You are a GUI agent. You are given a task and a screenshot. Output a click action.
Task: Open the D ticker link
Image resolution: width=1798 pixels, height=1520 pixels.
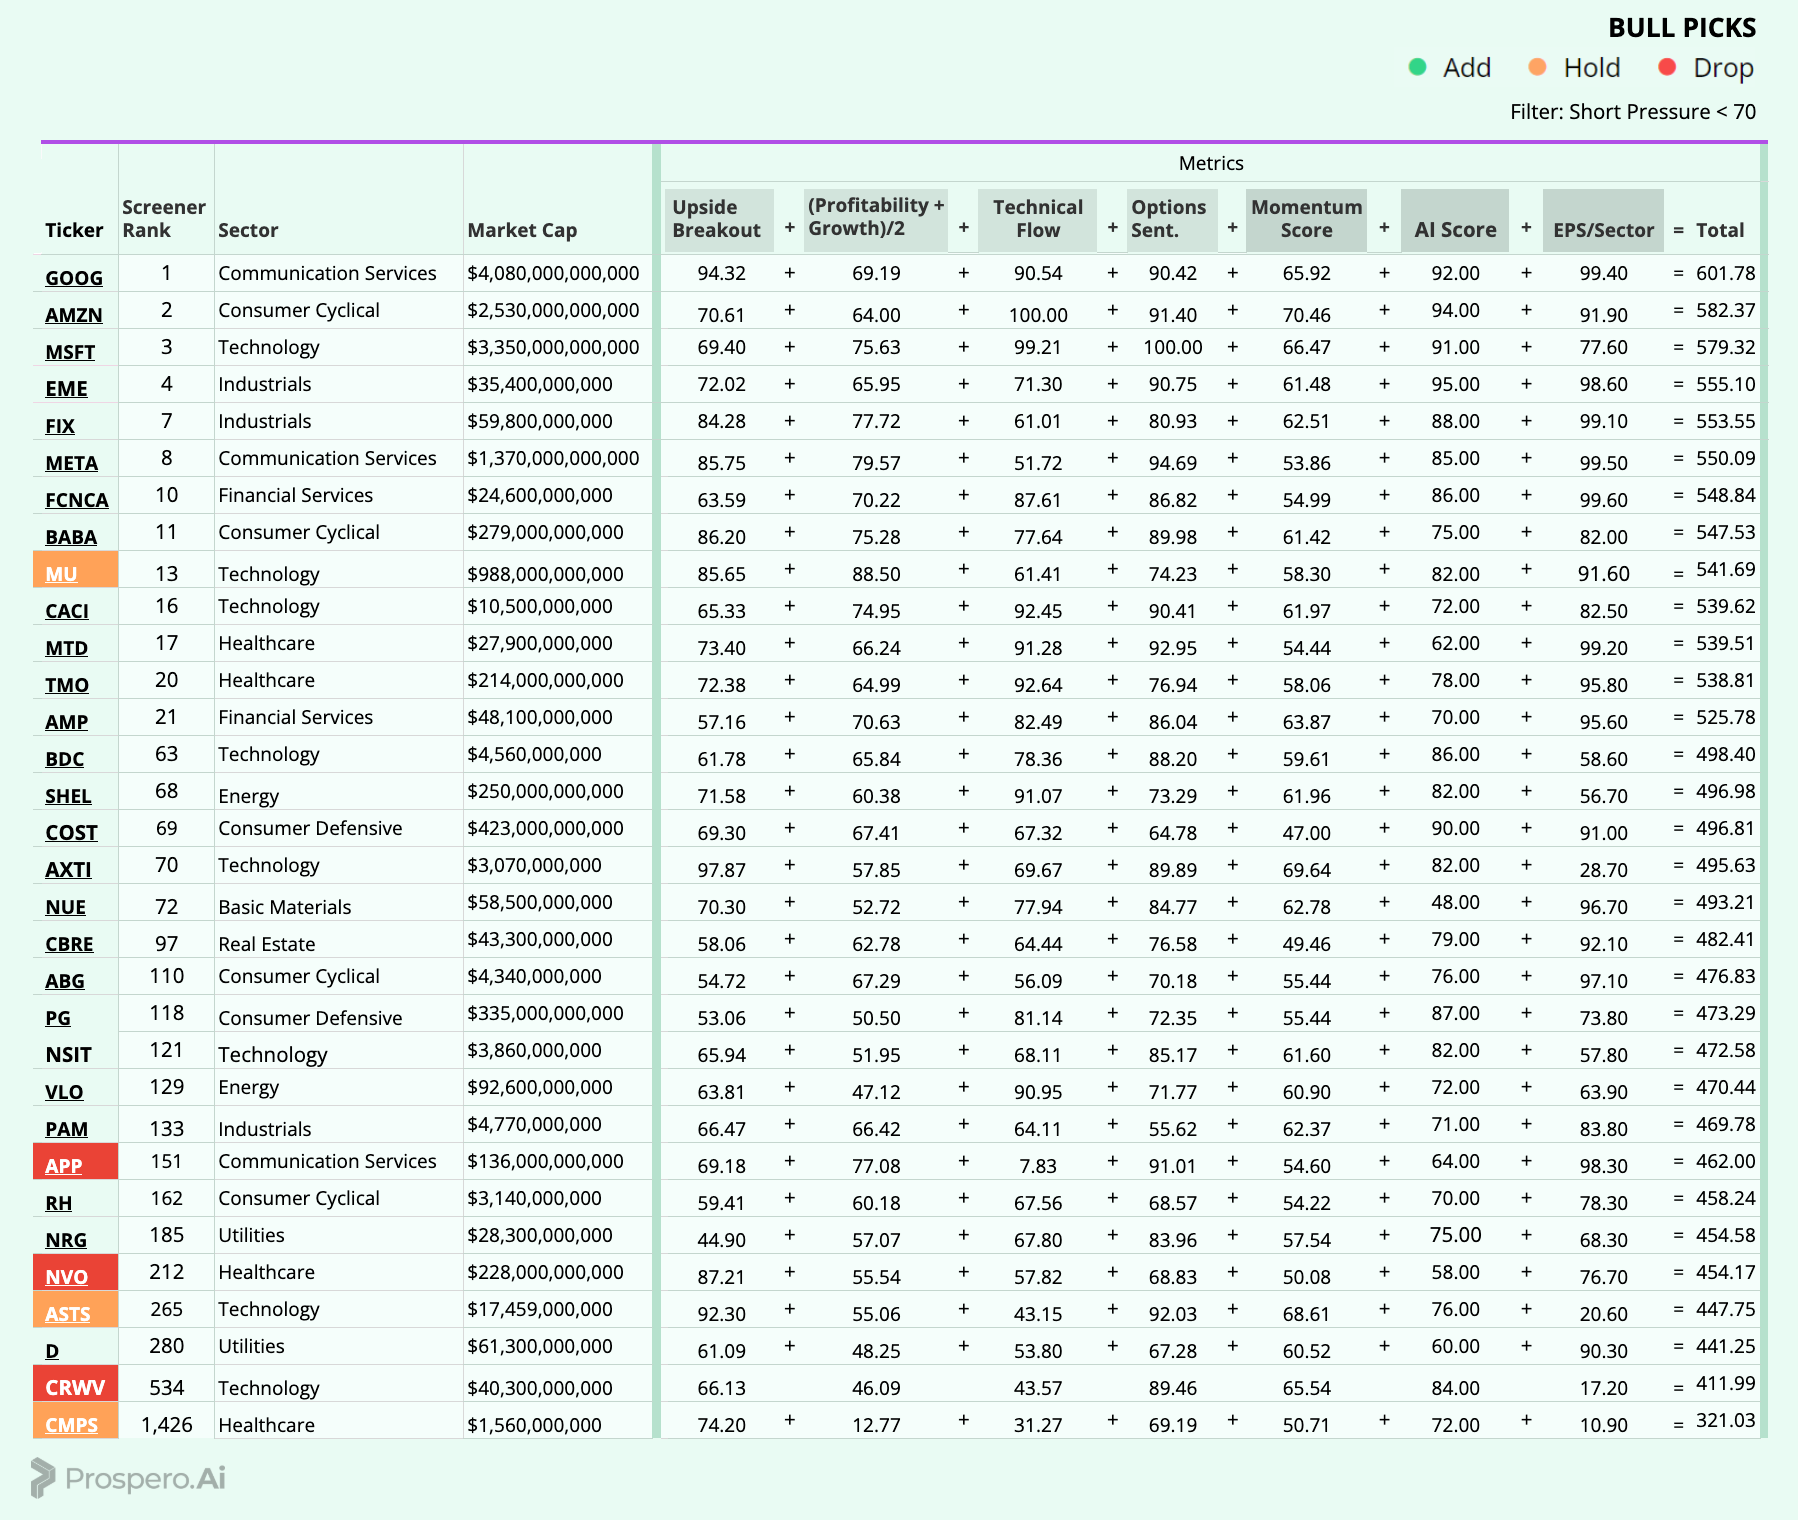tap(52, 1351)
